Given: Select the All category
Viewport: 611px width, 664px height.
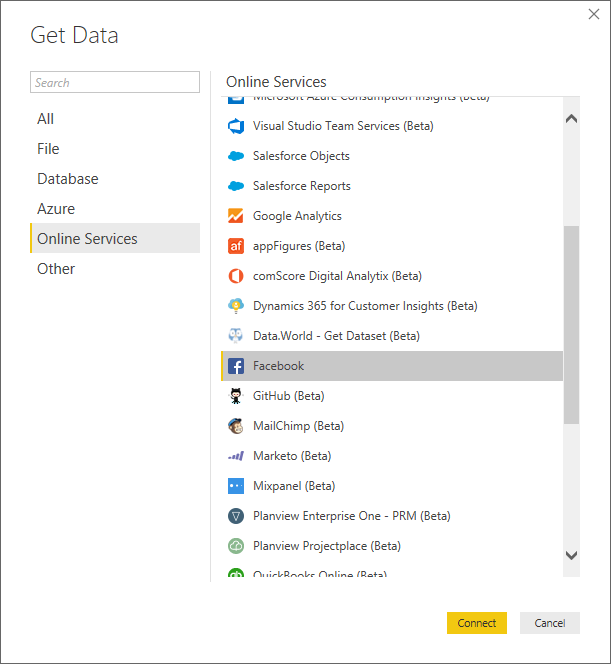Looking at the screenshot, I should [x=115, y=119].
